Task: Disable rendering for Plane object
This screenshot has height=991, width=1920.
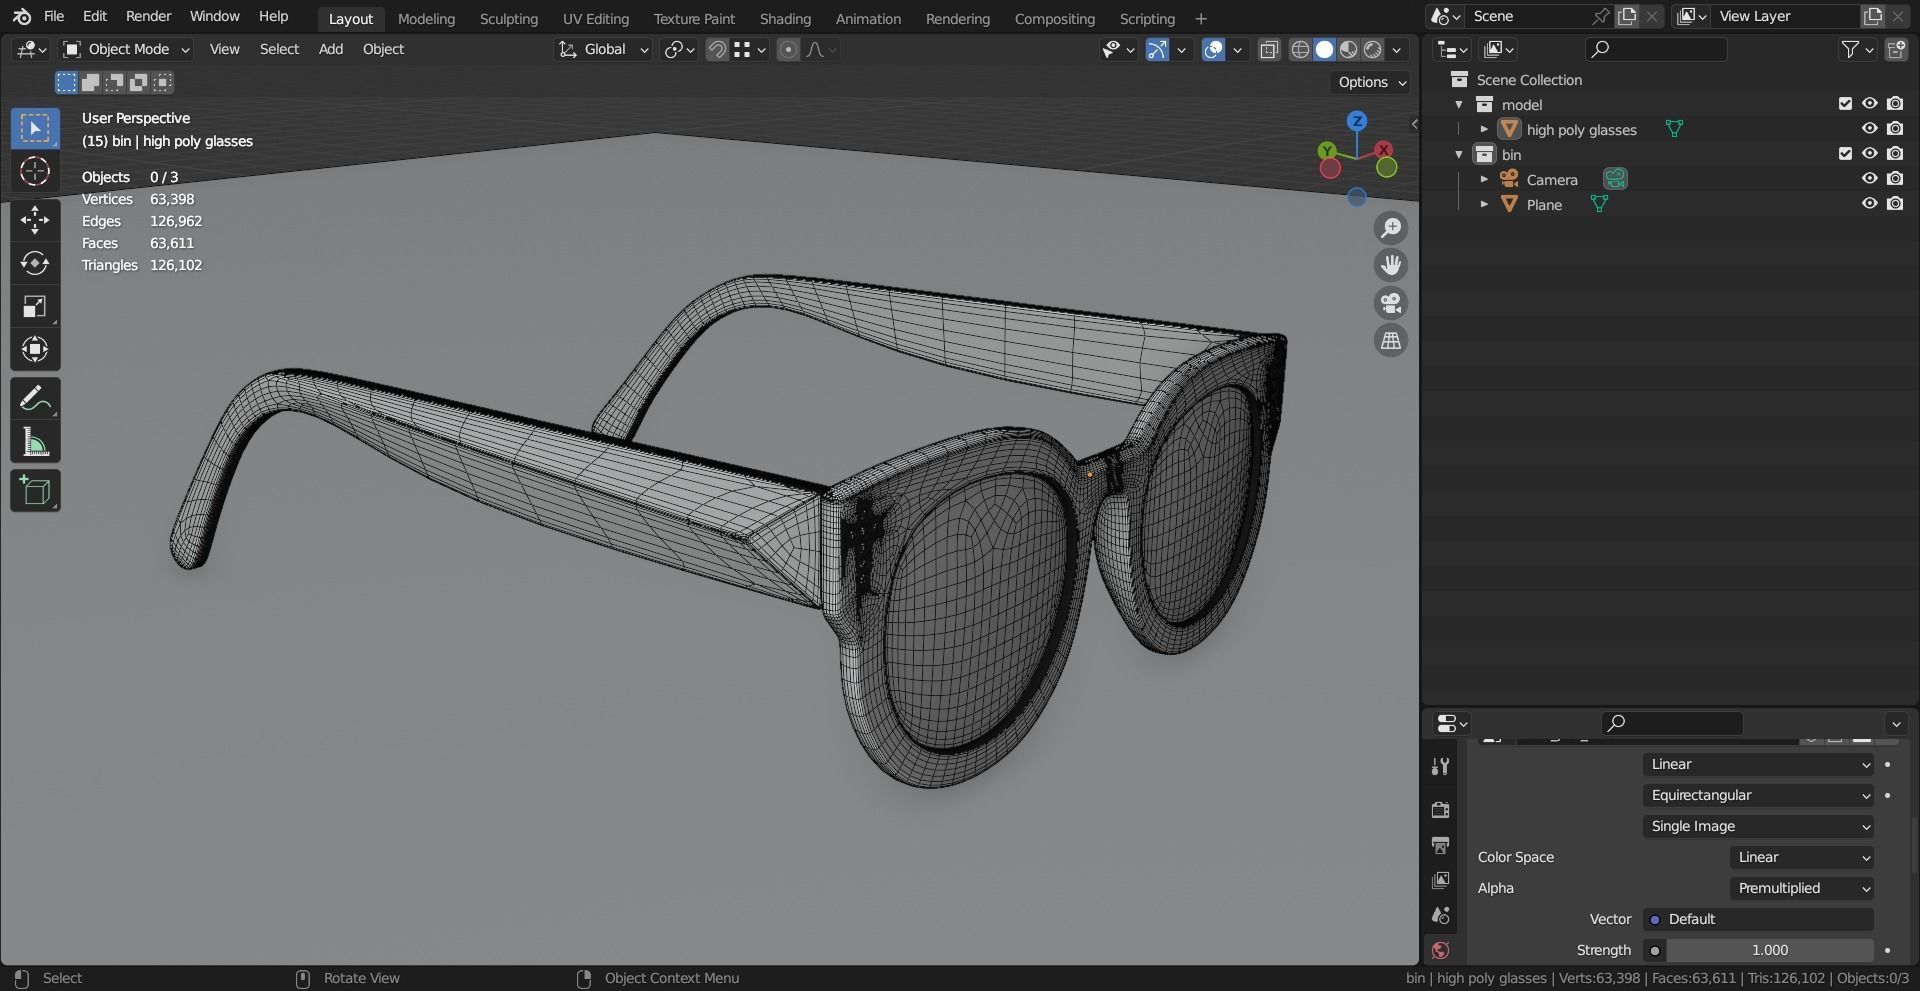Action: point(1895,204)
